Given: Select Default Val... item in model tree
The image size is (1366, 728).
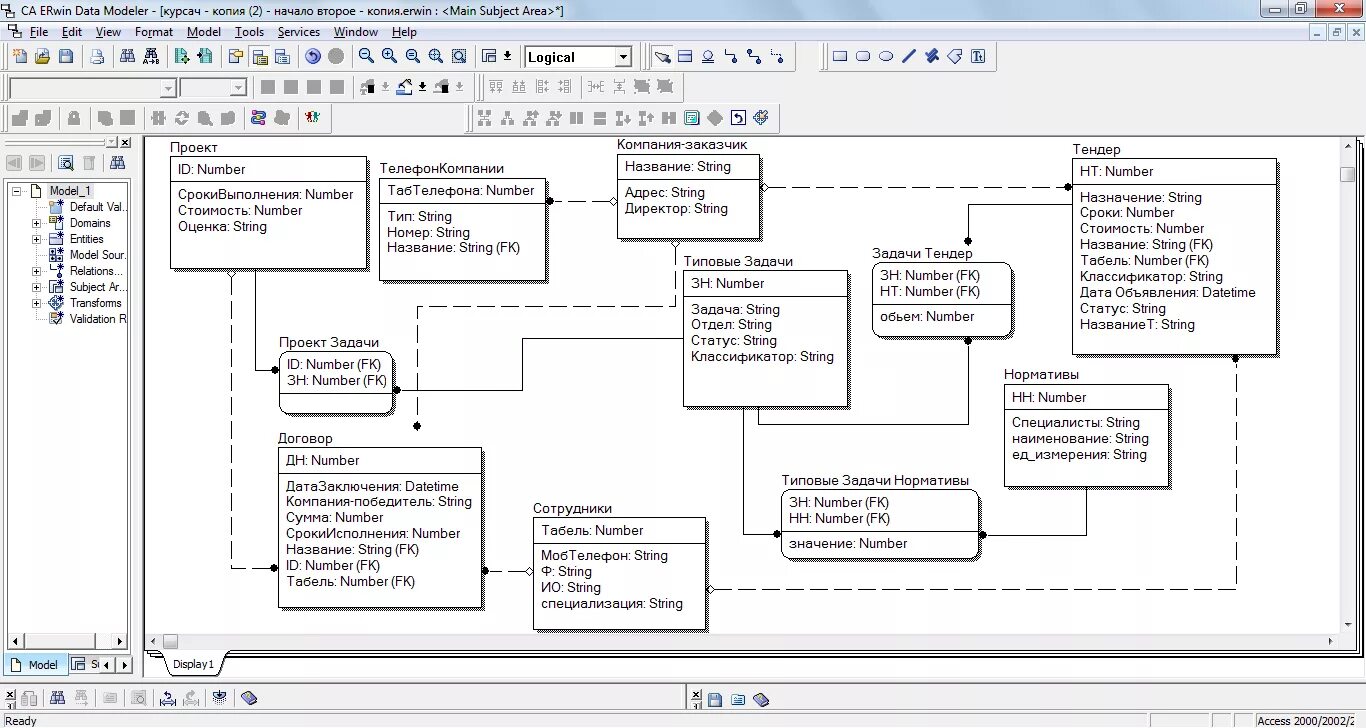Looking at the screenshot, I should [100, 207].
